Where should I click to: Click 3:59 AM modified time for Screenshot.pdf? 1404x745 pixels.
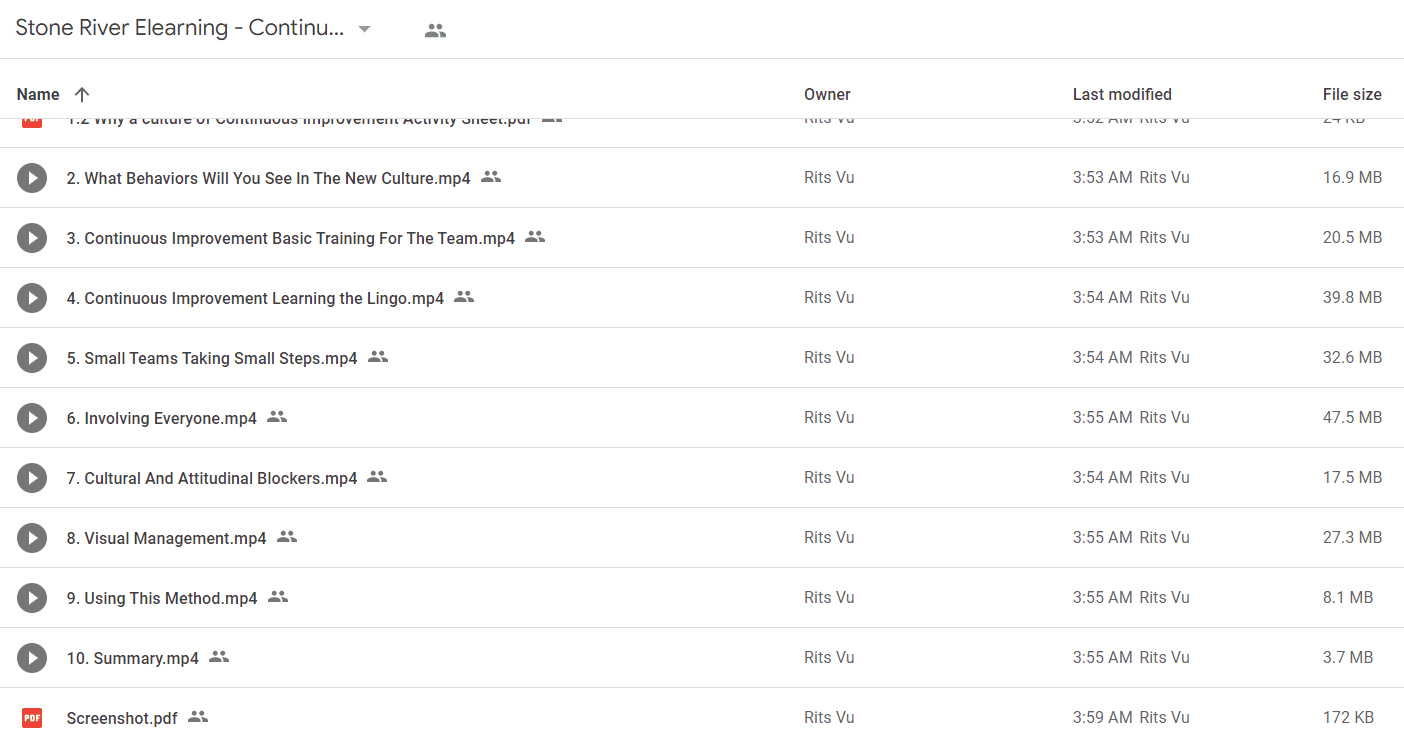[x=1102, y=718]
